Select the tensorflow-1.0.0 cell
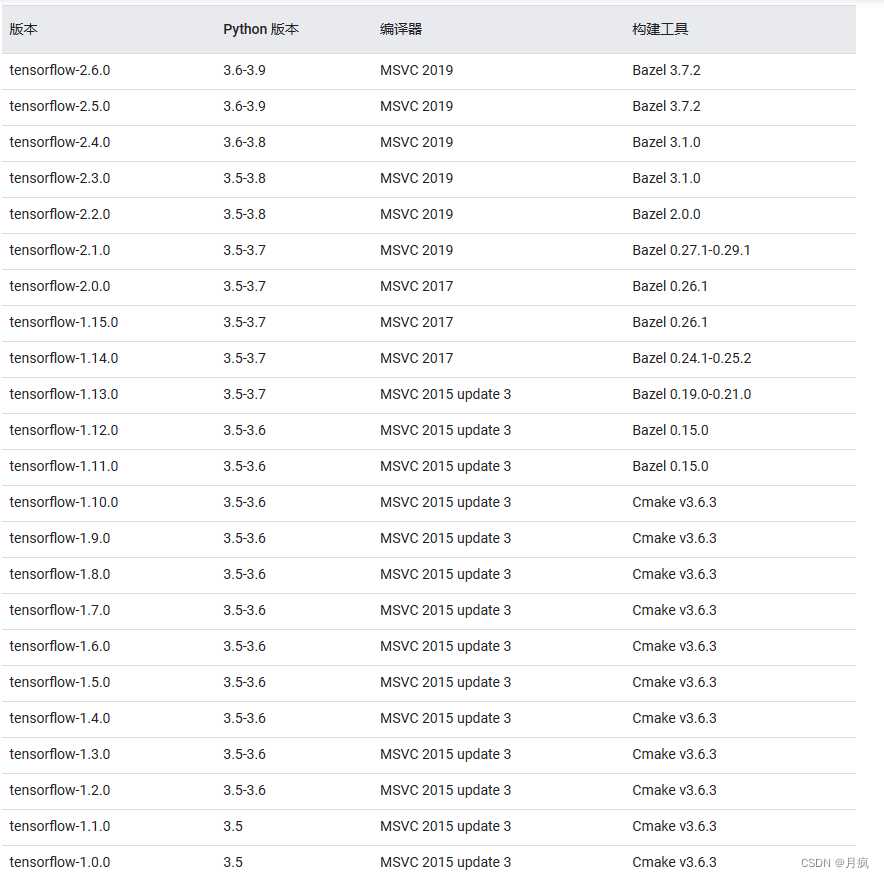884x878 pixels. click(60, 863)
